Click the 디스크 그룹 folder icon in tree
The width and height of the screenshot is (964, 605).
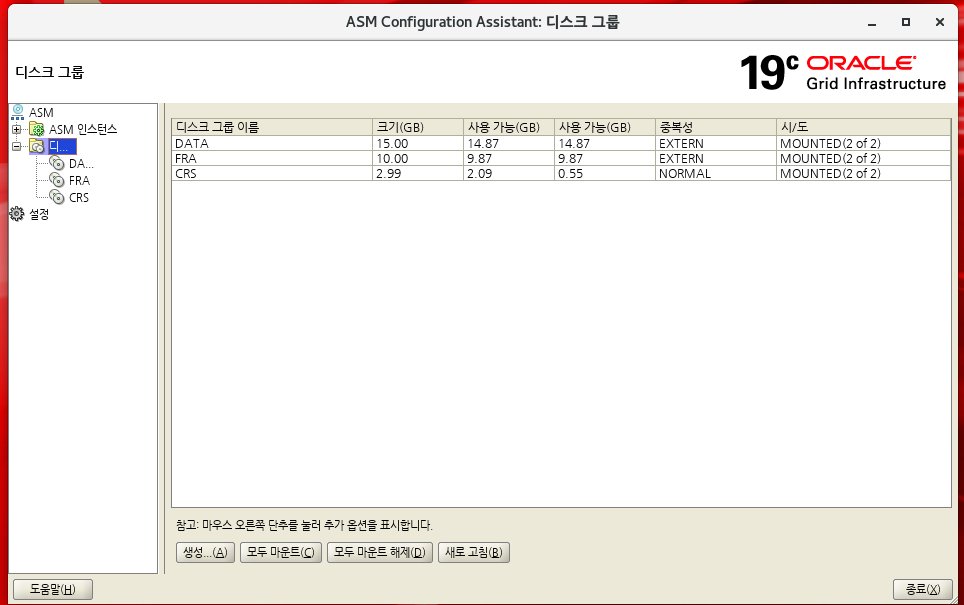point(37,146)
